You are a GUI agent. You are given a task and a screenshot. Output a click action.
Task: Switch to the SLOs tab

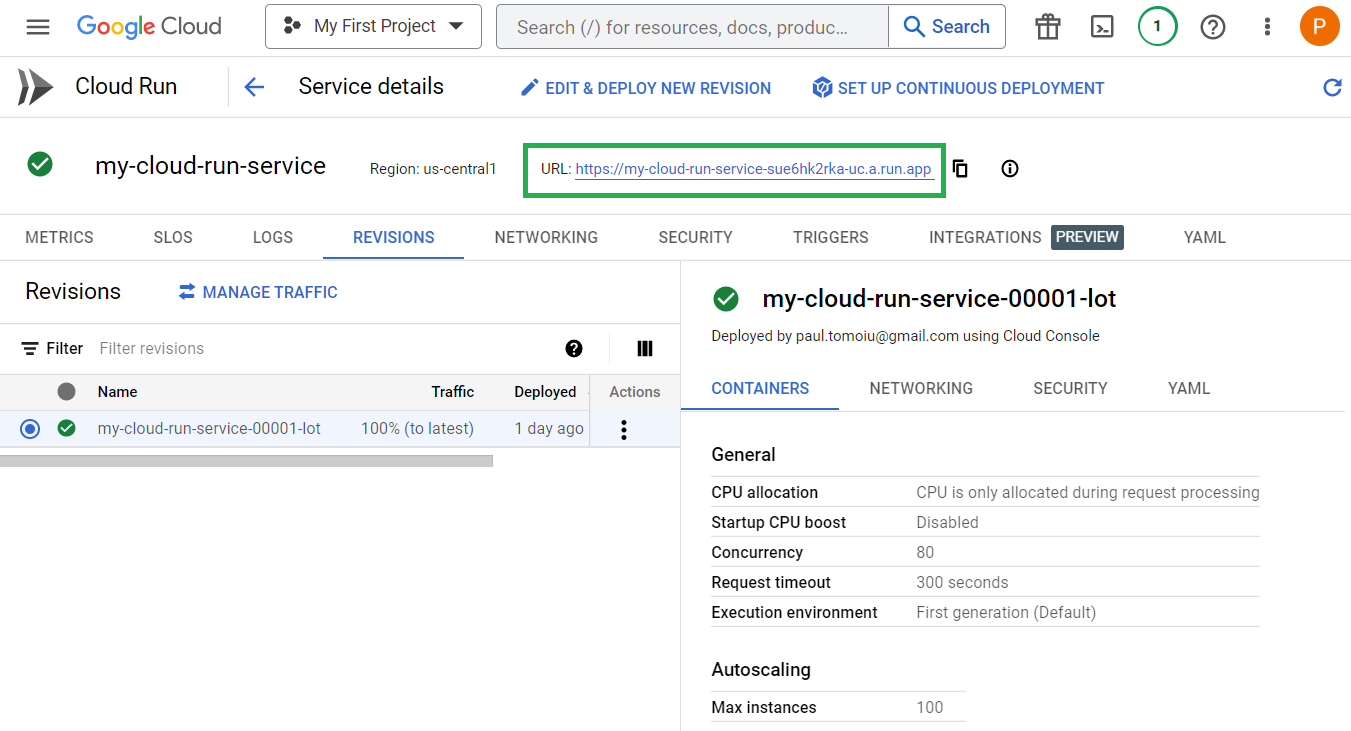point(173,237)
